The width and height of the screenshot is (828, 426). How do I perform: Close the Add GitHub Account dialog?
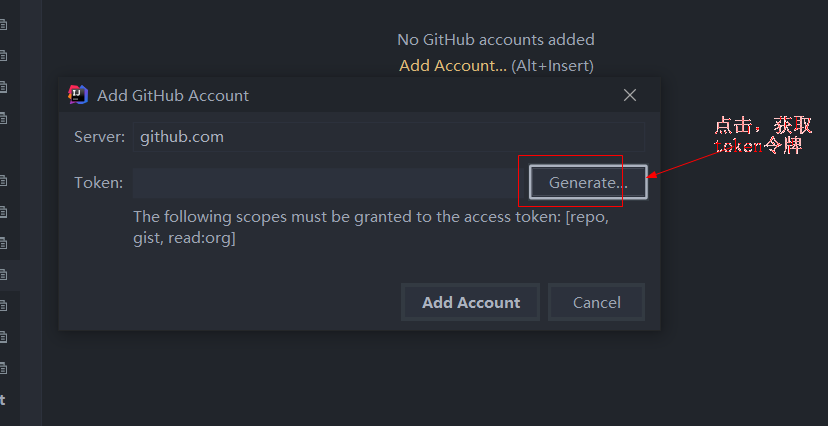click(x=629, y=95)
